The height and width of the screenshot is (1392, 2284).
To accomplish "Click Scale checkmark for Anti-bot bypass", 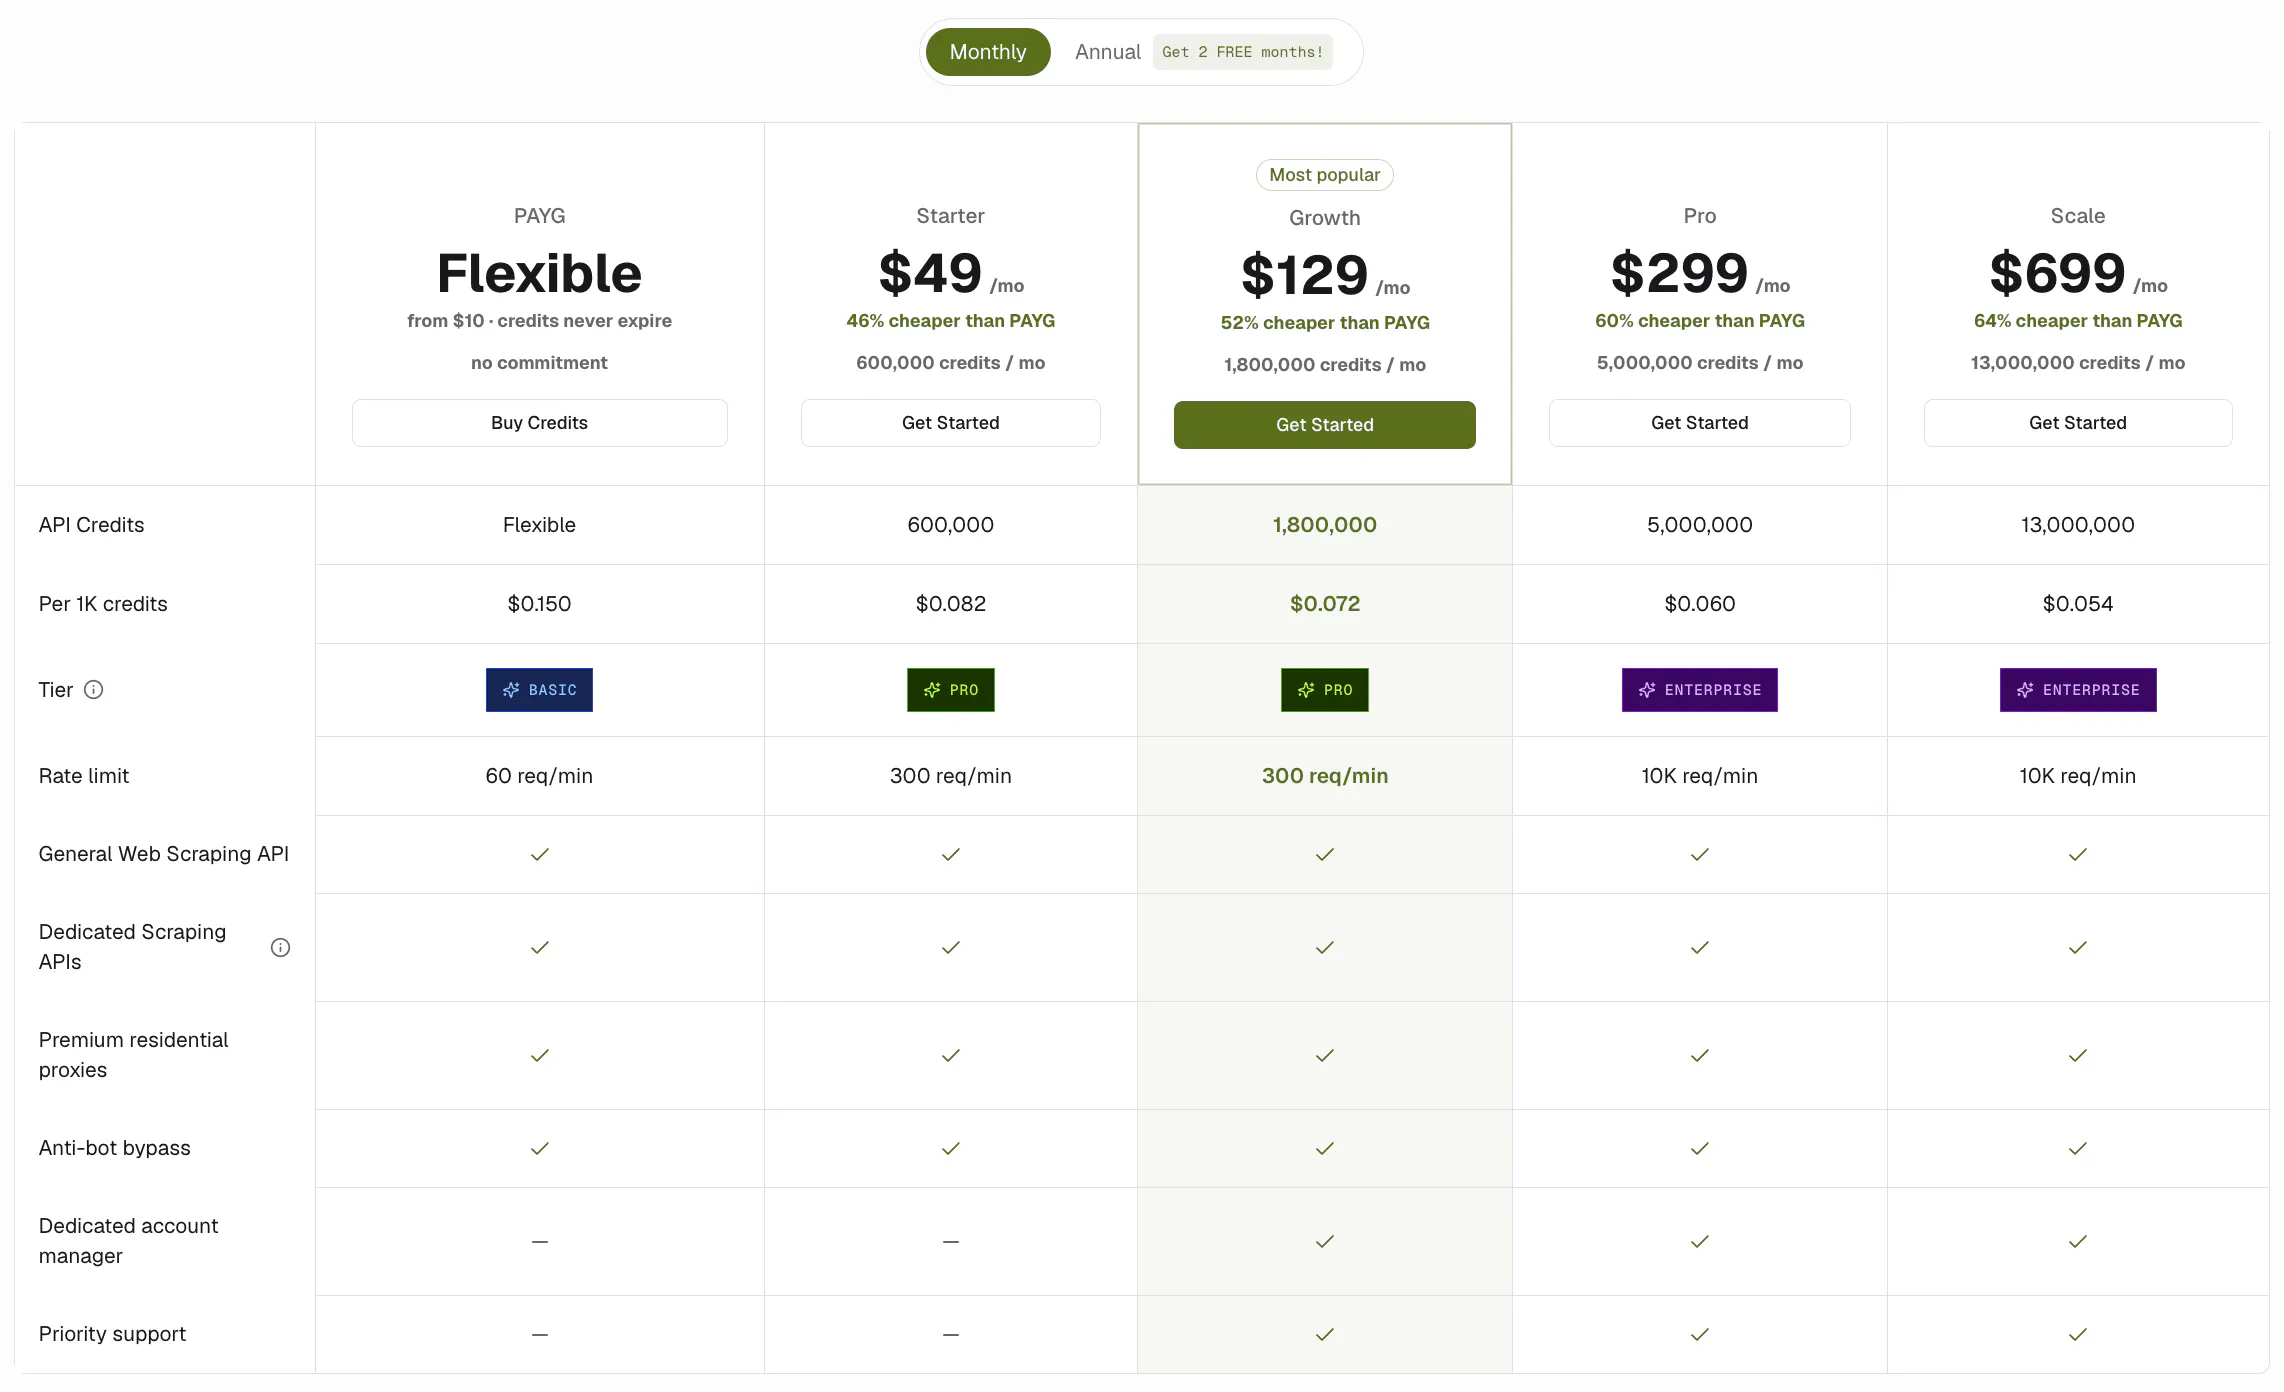I will pos(2078,1148).
